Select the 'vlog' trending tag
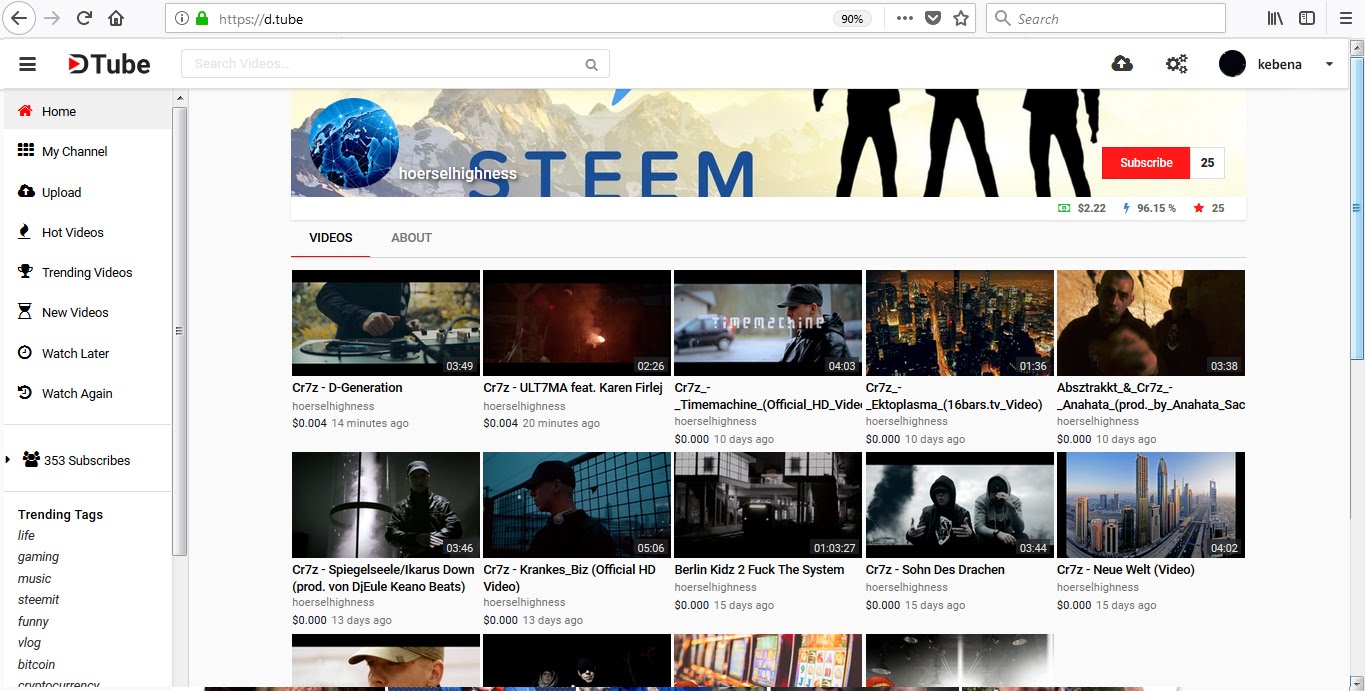The width and height of the screenshot is (1365, 691). tap(30, 643)
